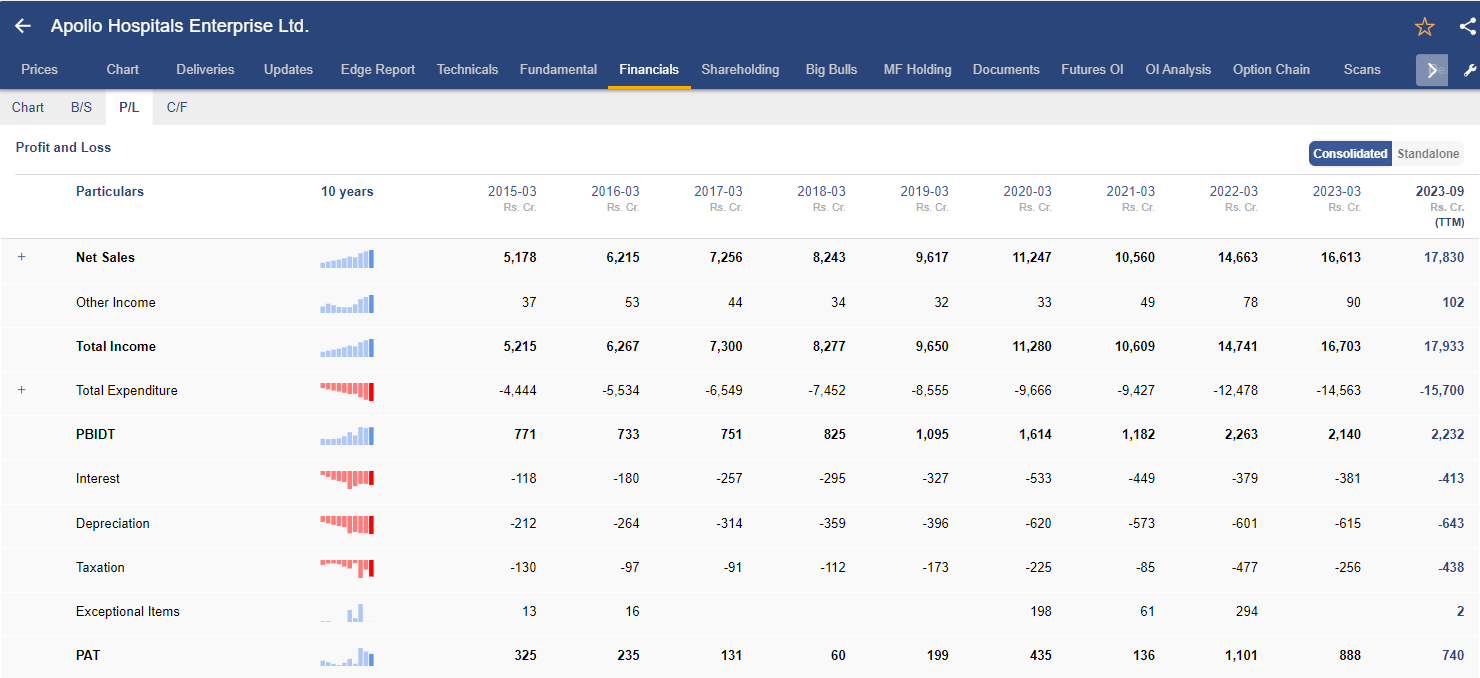Click the 2023-03 column header
This screenshot has width=1480, height=678.
[1337, 191]
